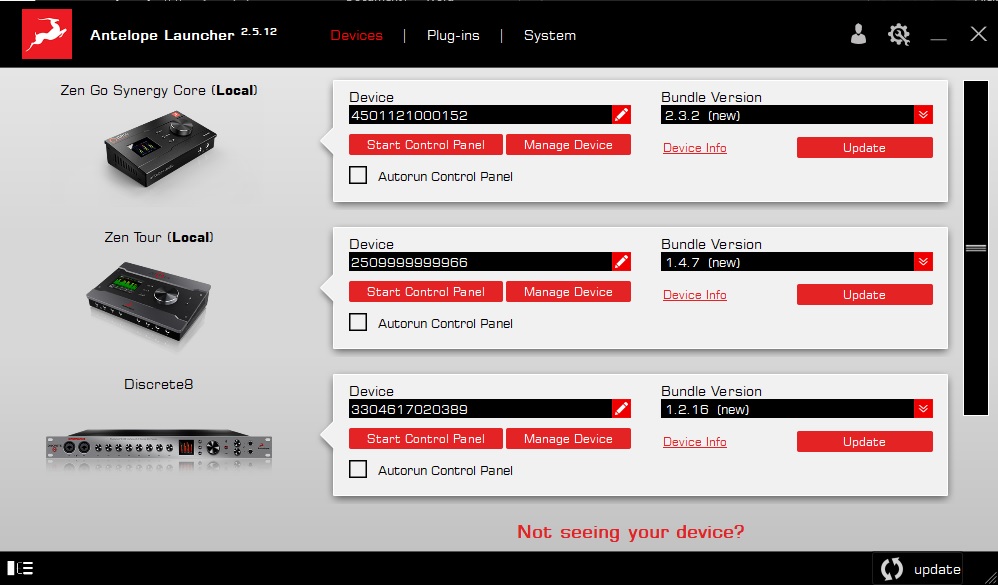The width and height of the screenshot is (998, 585).
Task: Edit Zen Tour device name with pencil icon
Action: click(621, 262)
